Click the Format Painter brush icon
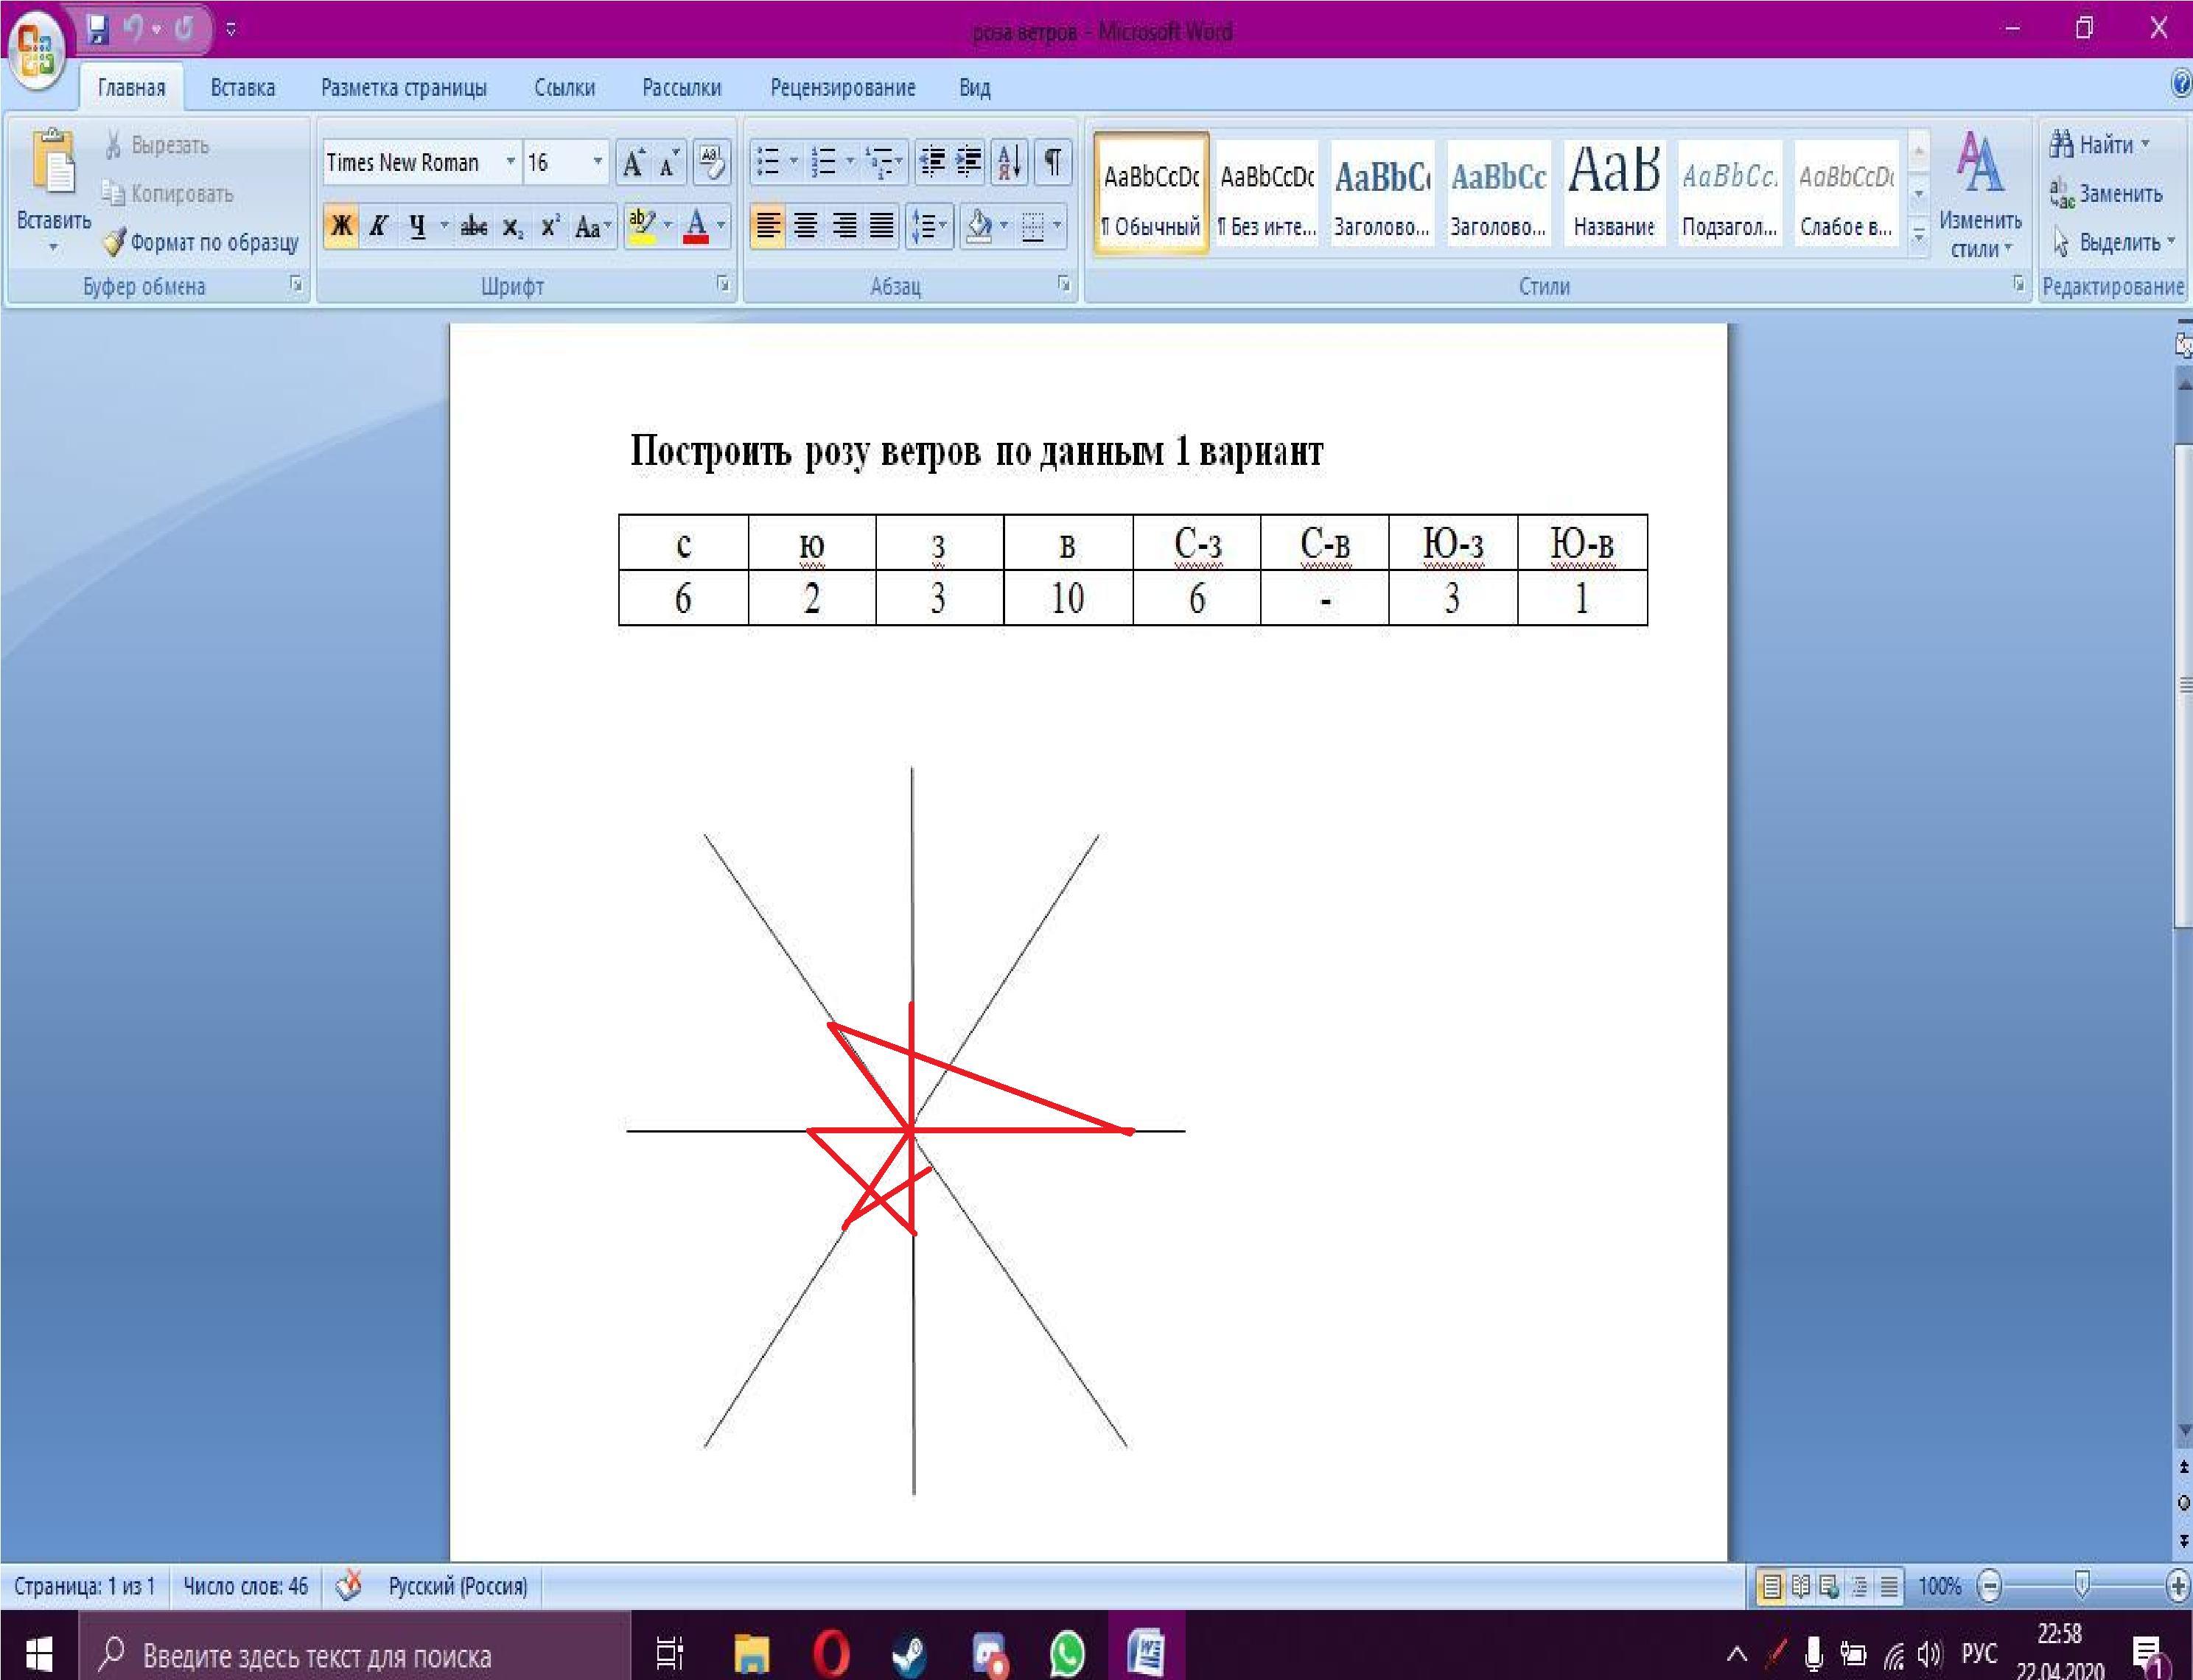This screenshot has width=2193, height=1680. coord(115,242)
